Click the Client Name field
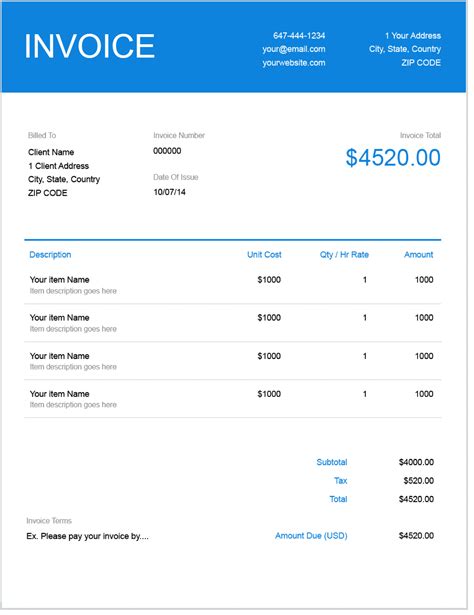 tap(51, 152)
